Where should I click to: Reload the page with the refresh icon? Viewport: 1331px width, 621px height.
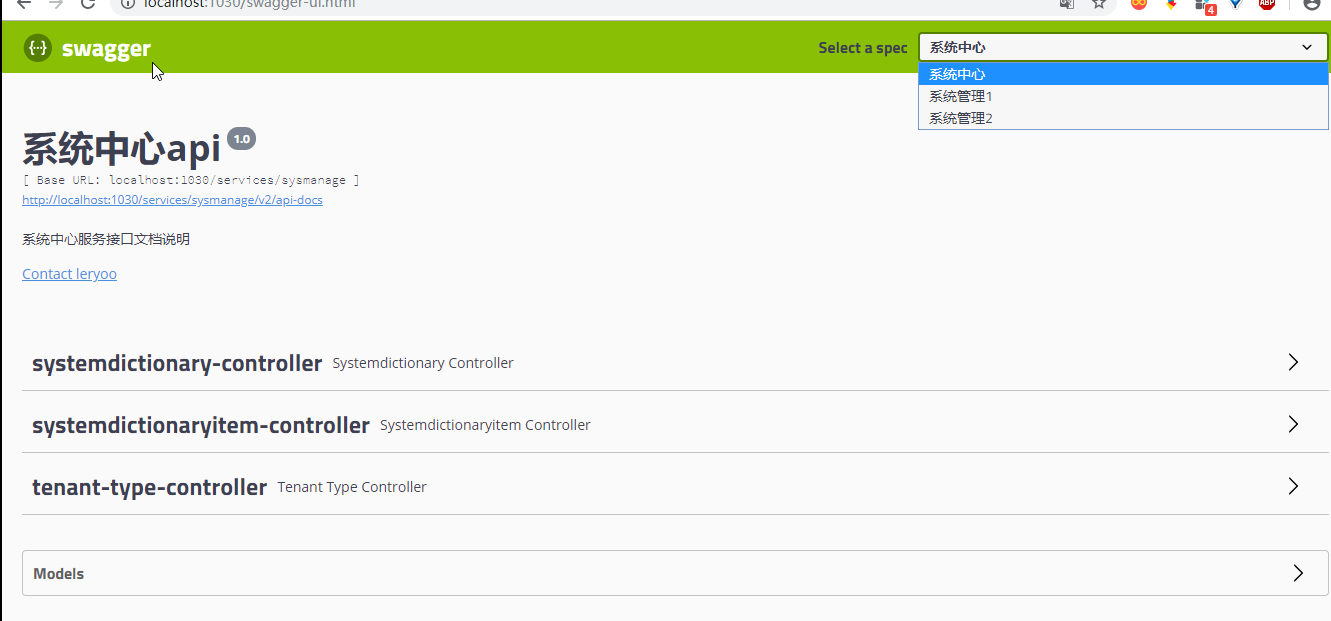tap(88, 4)
